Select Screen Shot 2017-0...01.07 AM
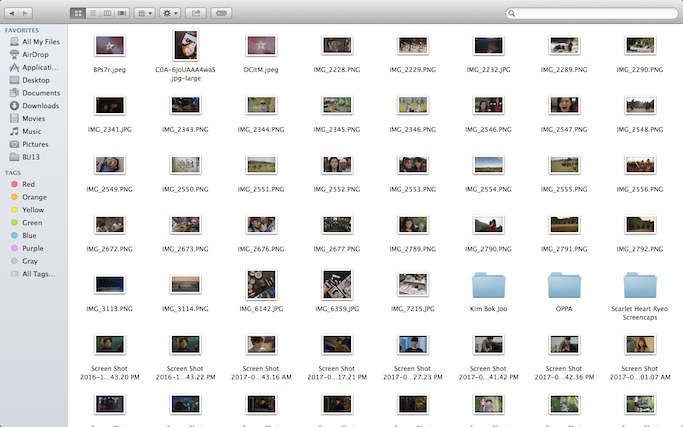 [x=640, y=344]
